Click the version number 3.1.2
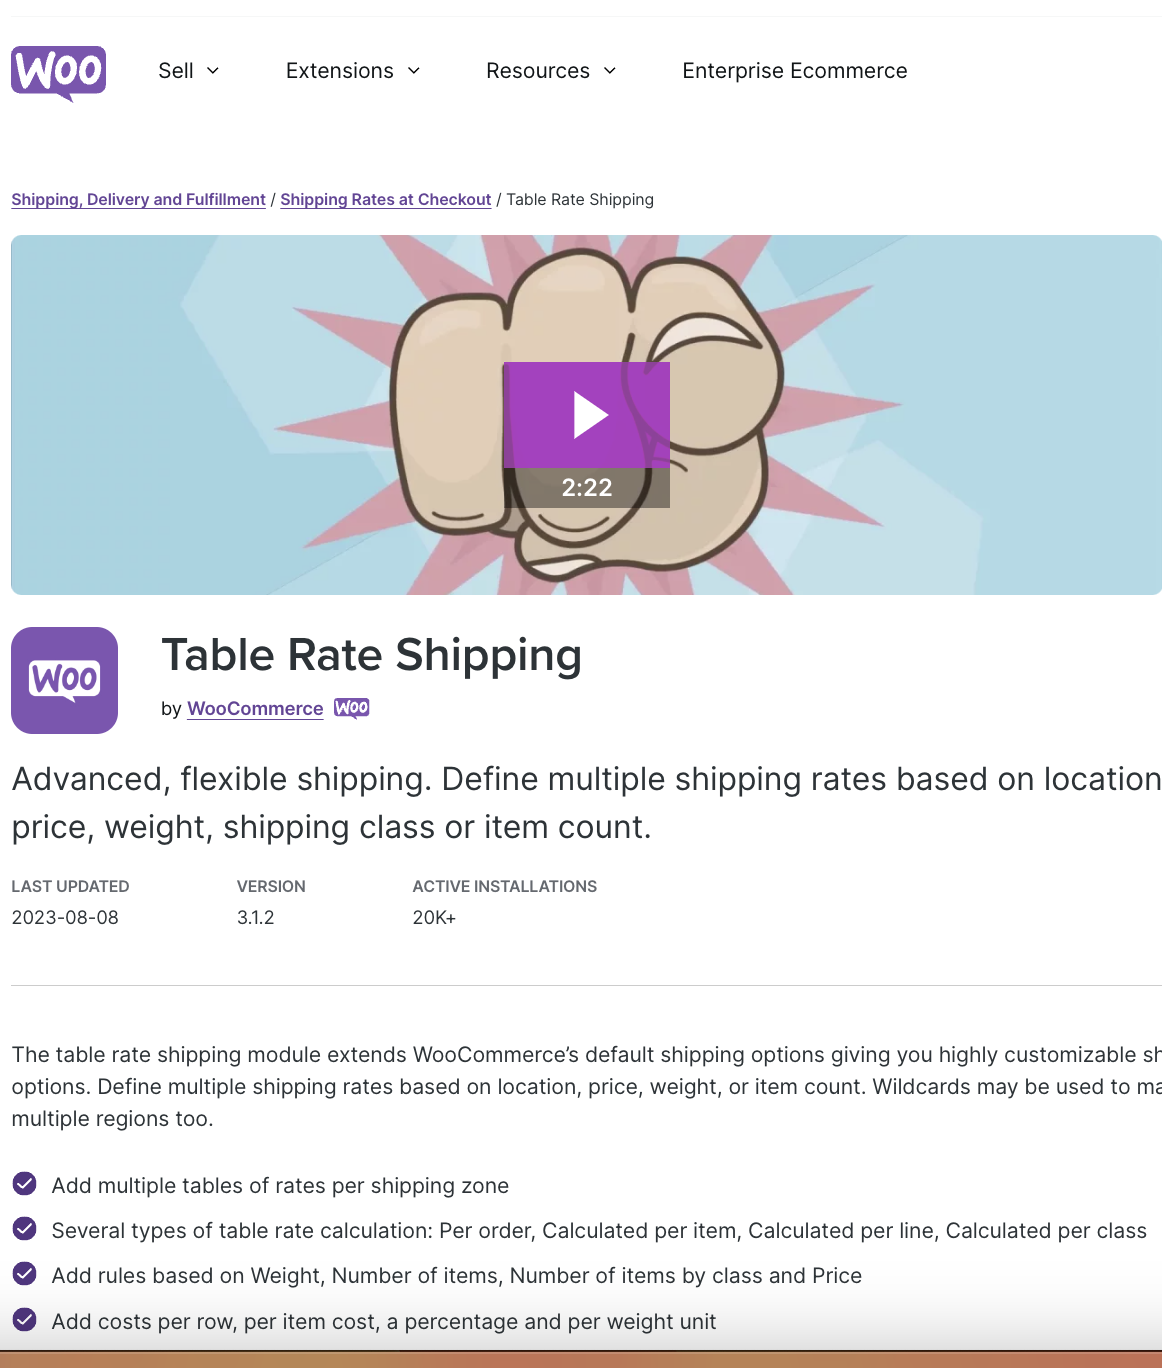Viewport: 1162px width, 1368px height. (256, 917)
